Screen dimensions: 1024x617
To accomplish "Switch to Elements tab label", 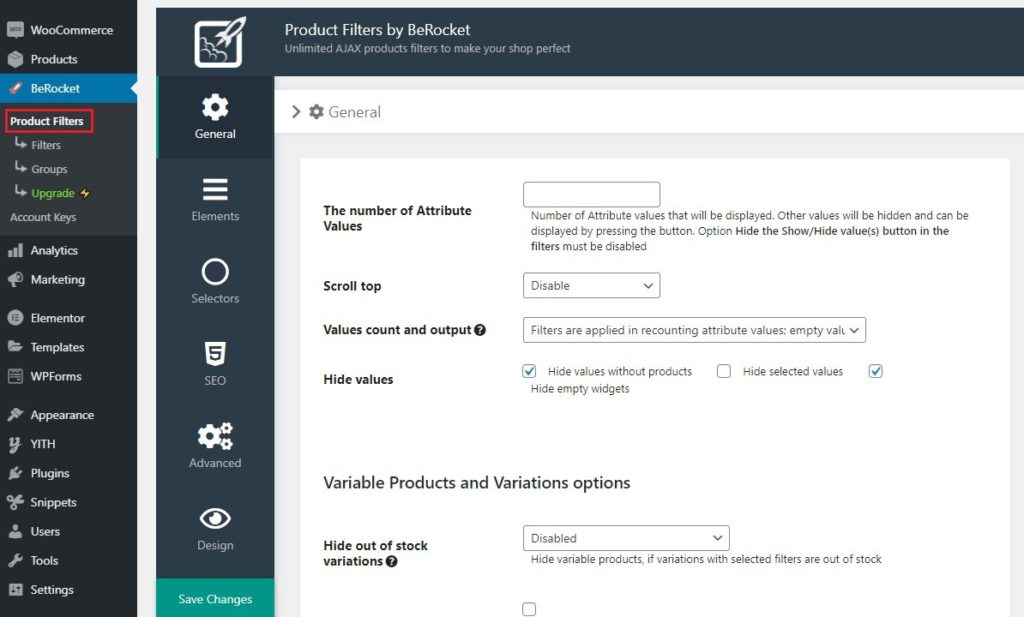I will (x=215, y=216).
